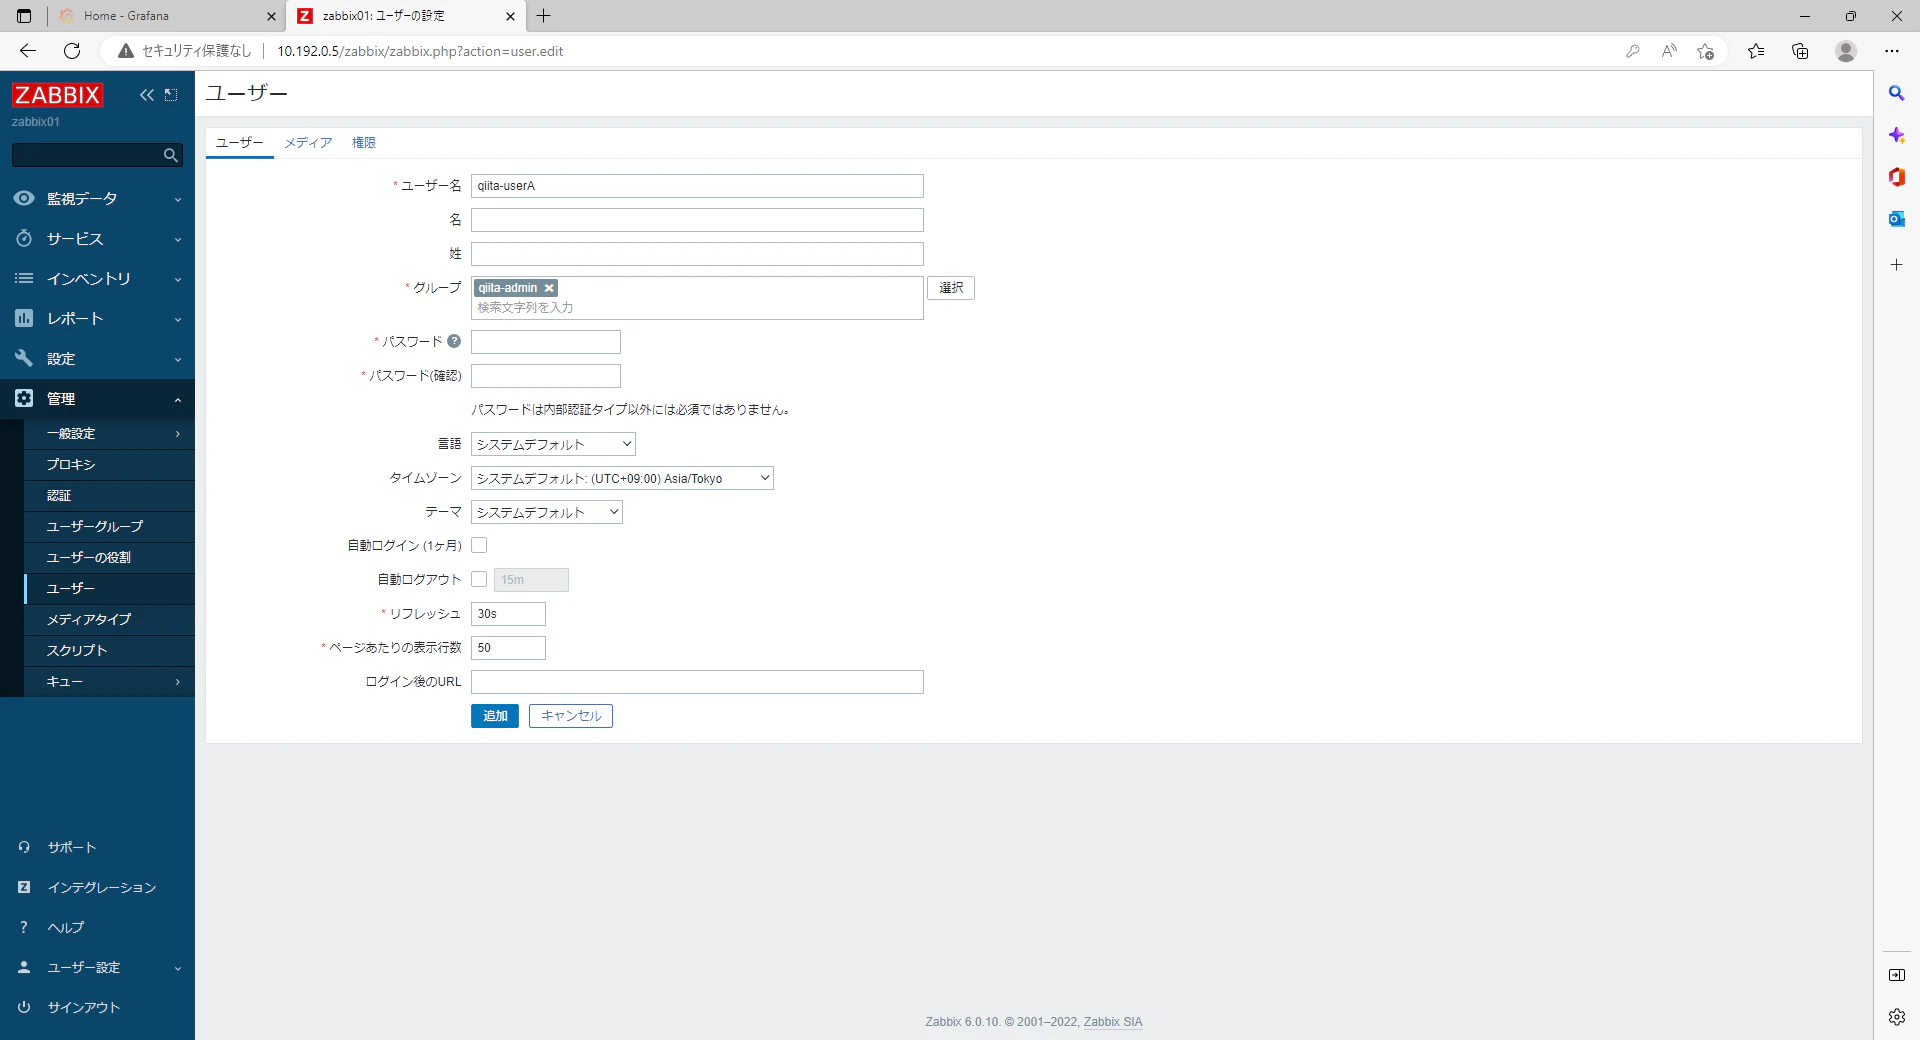The width and height of the screenshot is (1920, 1040).
Task: Remove the qiita-admin group tag
Action: click(x=549, y=288)
